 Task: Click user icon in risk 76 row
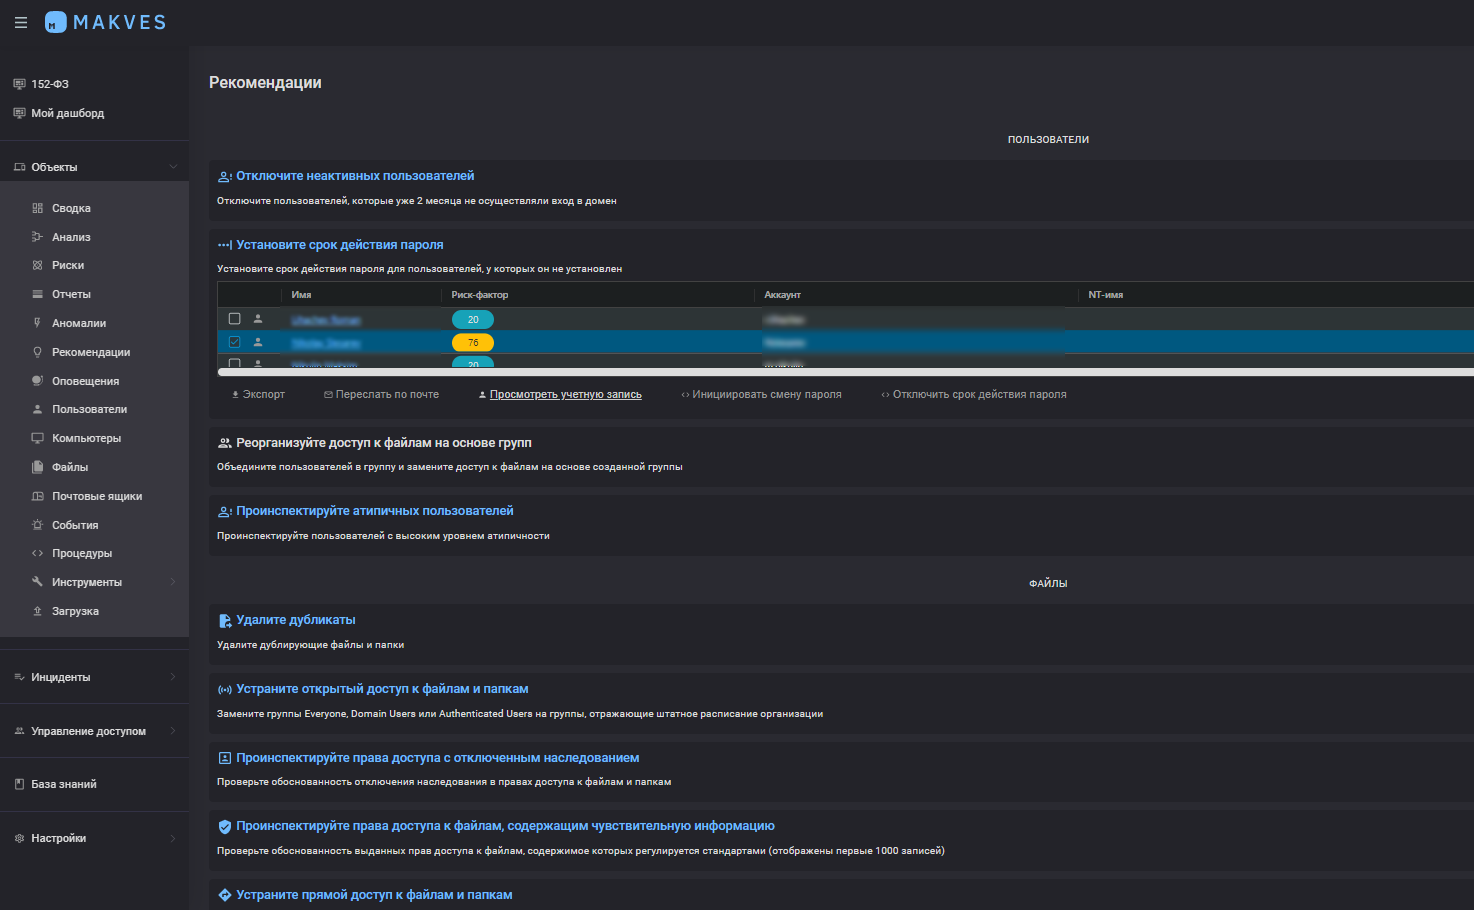click(258, 342)
